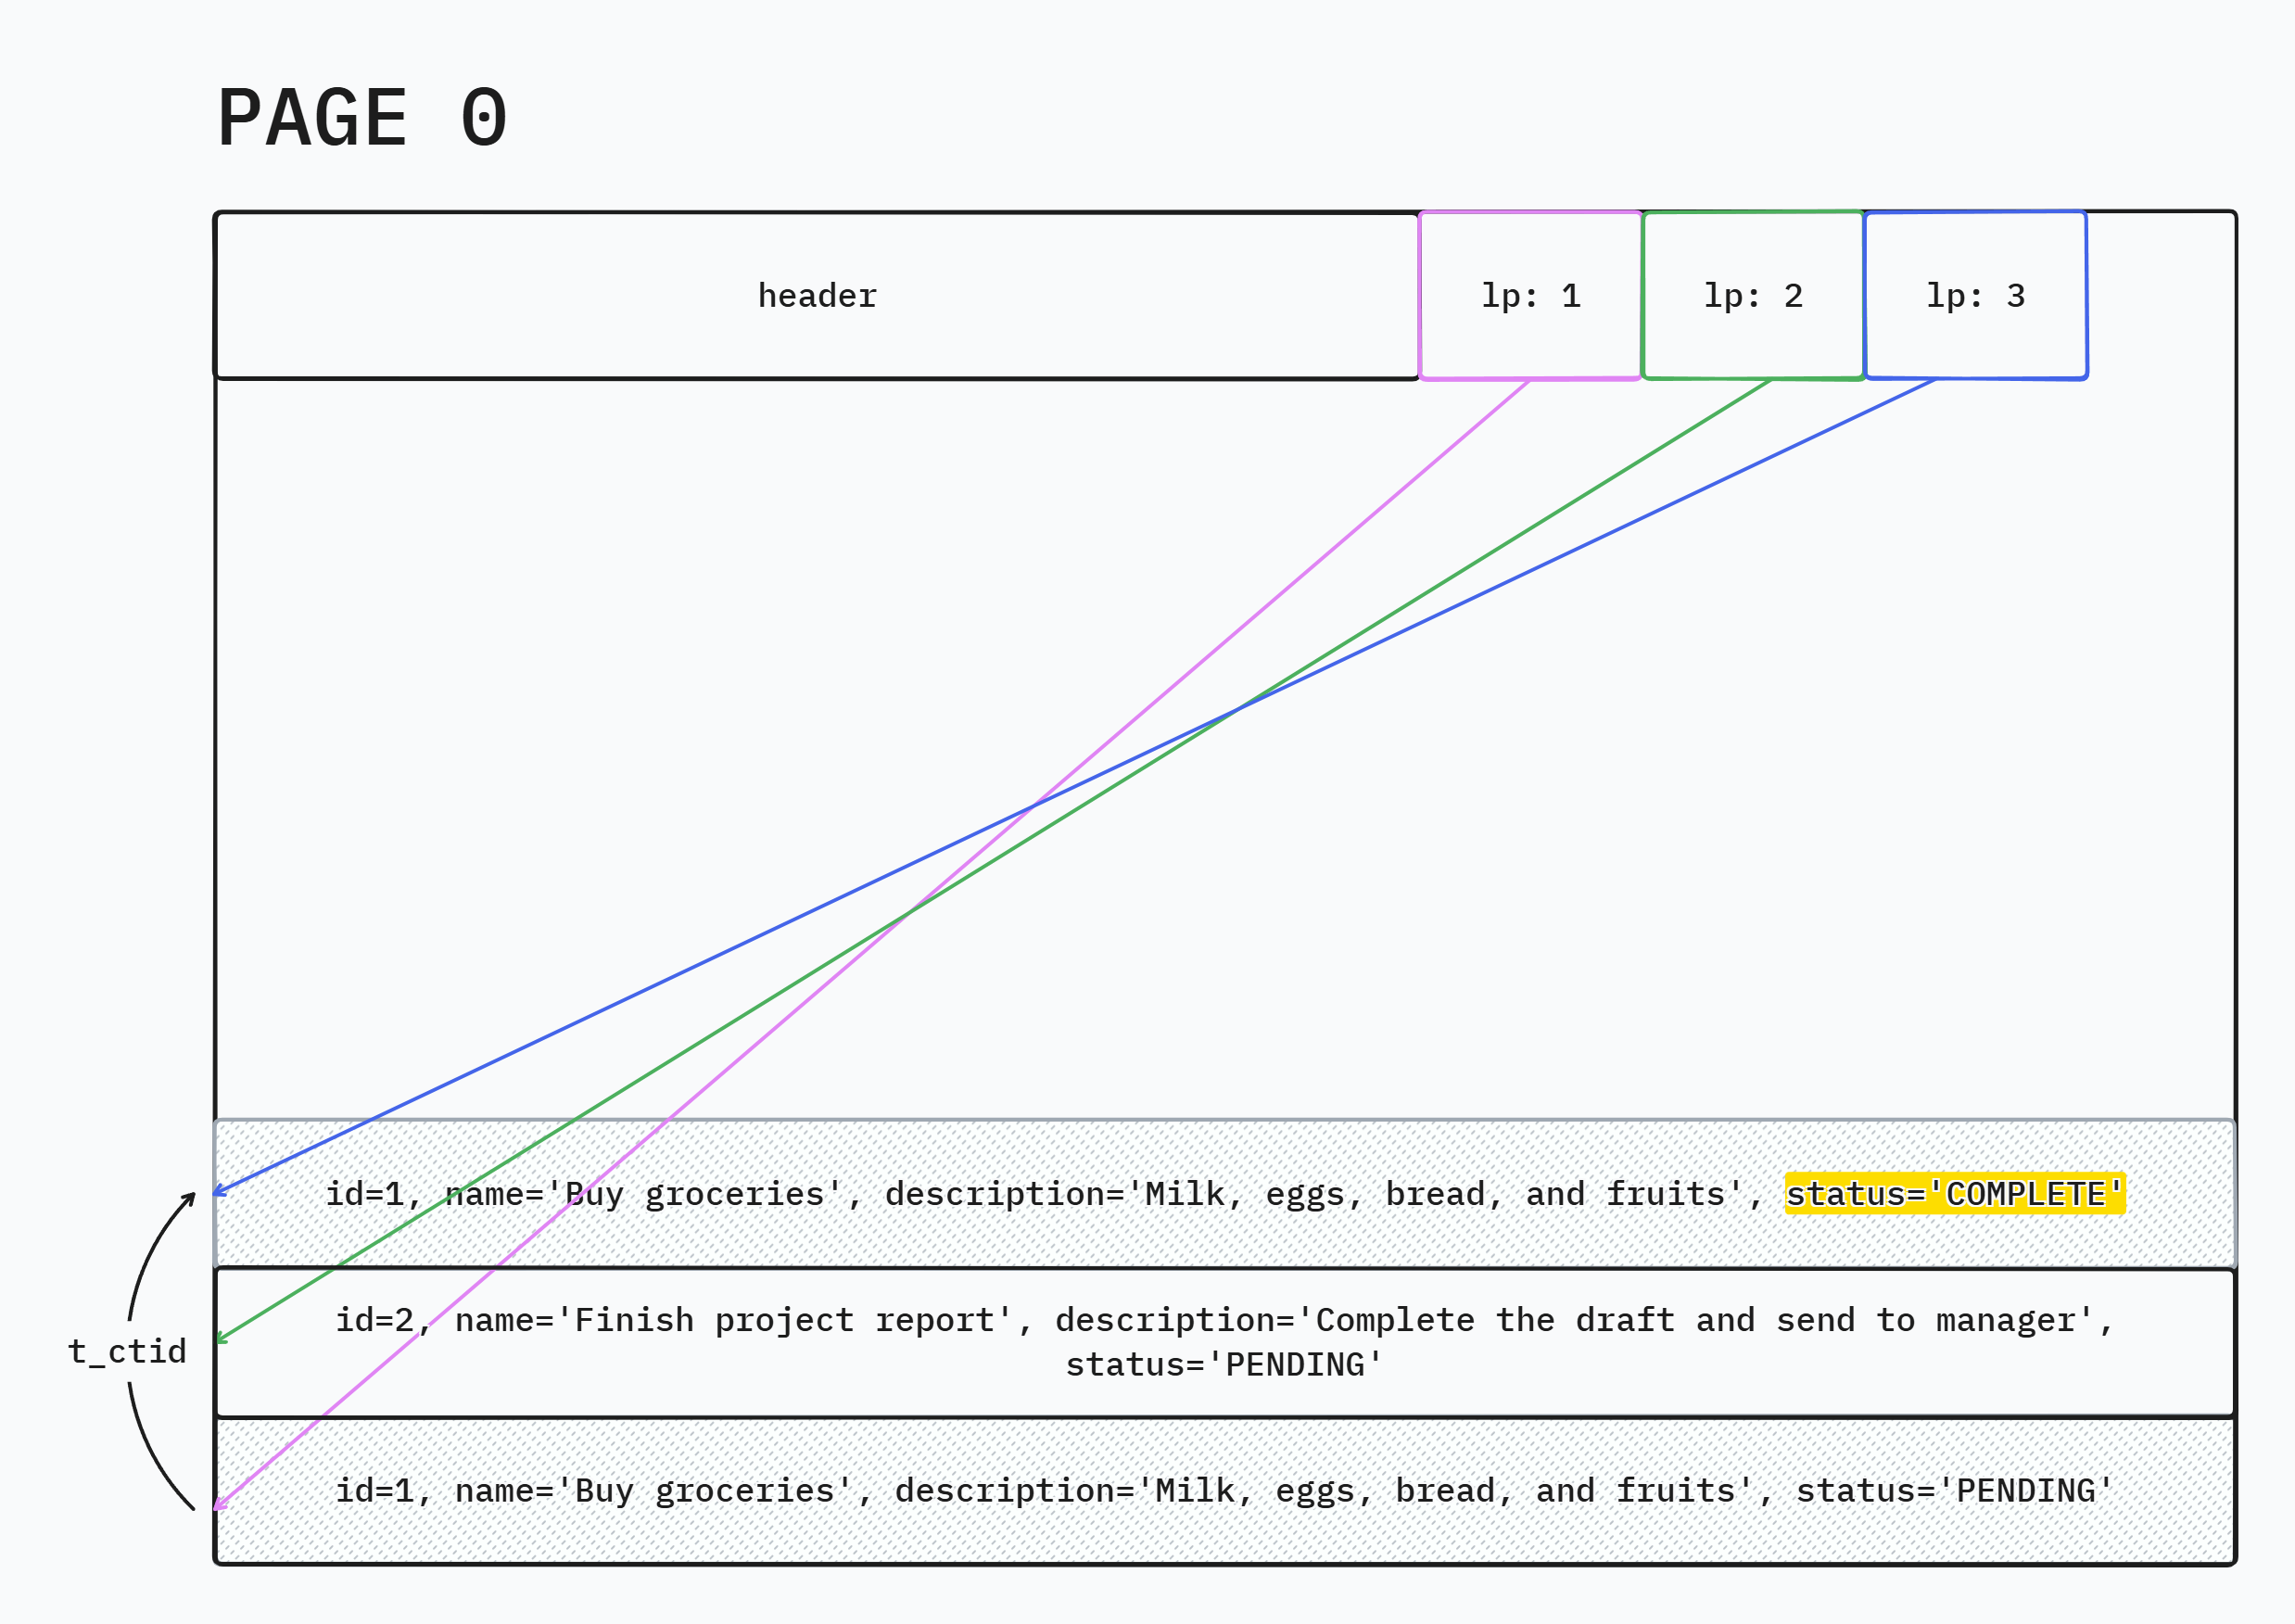Screen dimensions: 2295x1624
Task: Click the t_ctid label
Action: (x=127, y=1352)
